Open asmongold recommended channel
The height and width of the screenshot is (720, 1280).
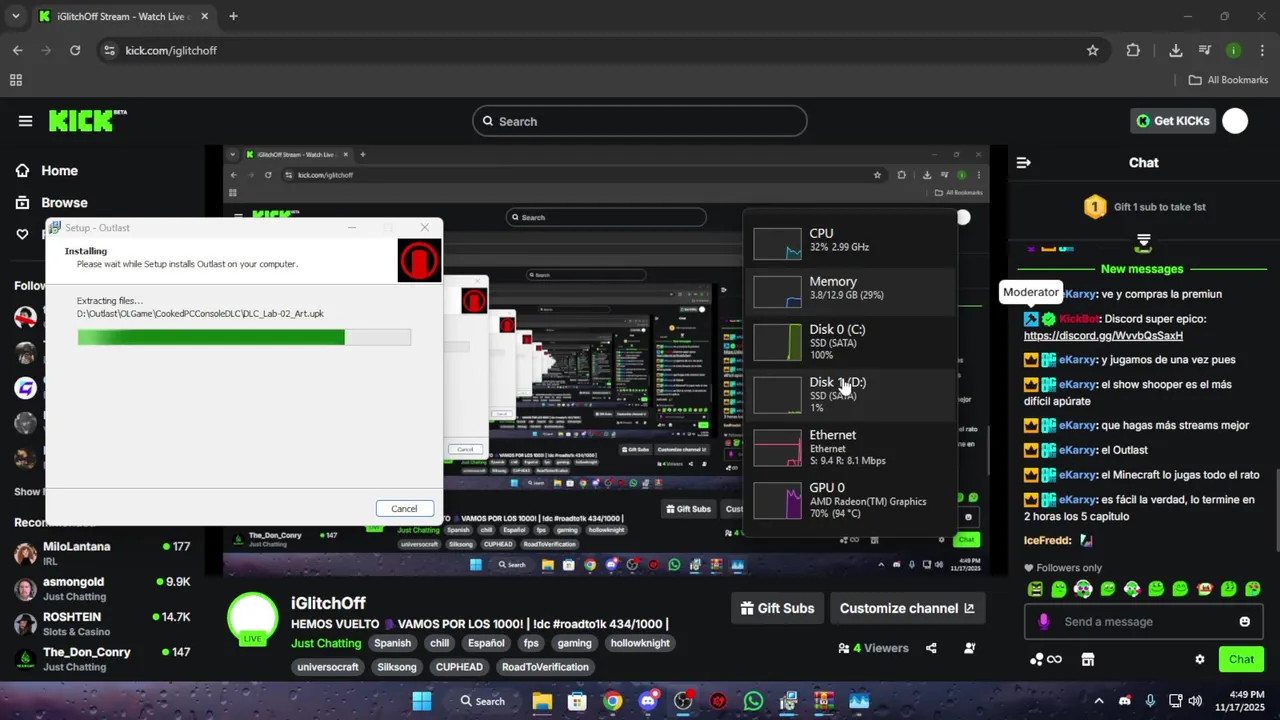pos(100,588)
